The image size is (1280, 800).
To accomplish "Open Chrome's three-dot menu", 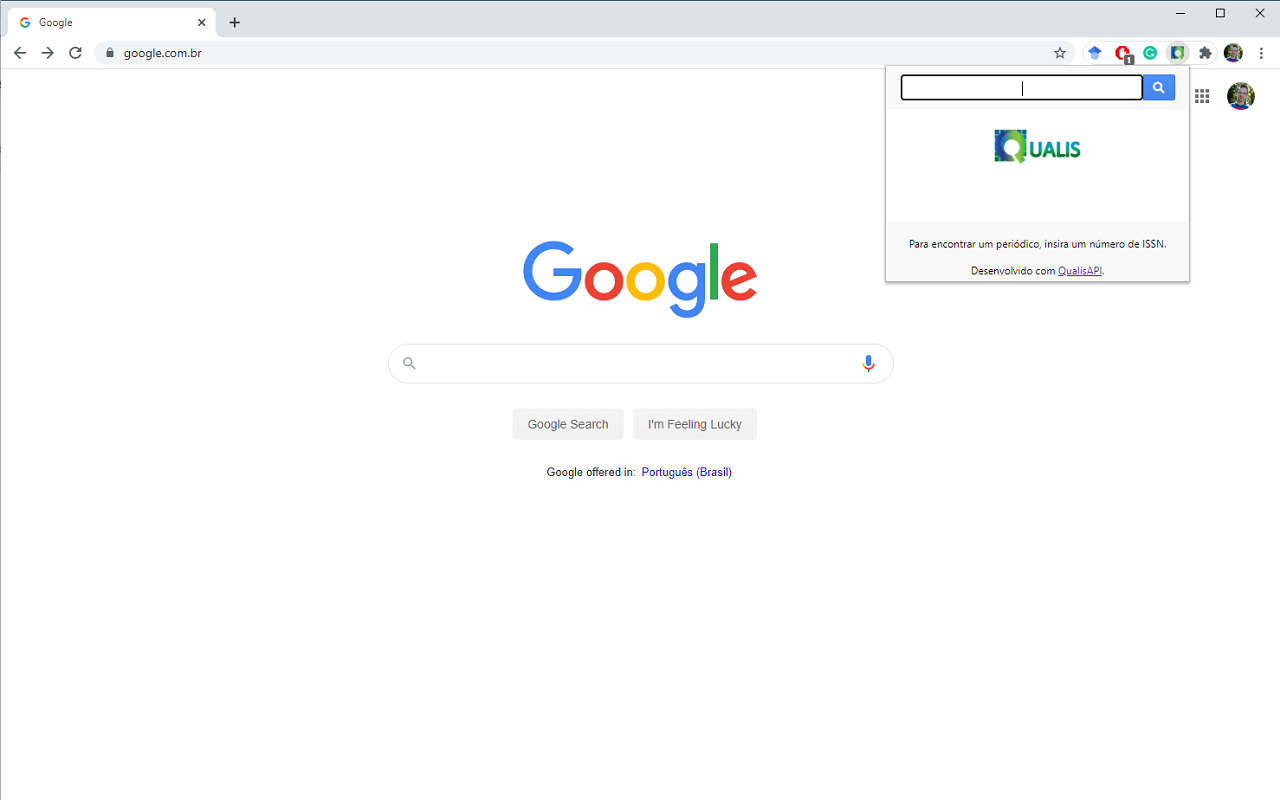I will 1262,53.
